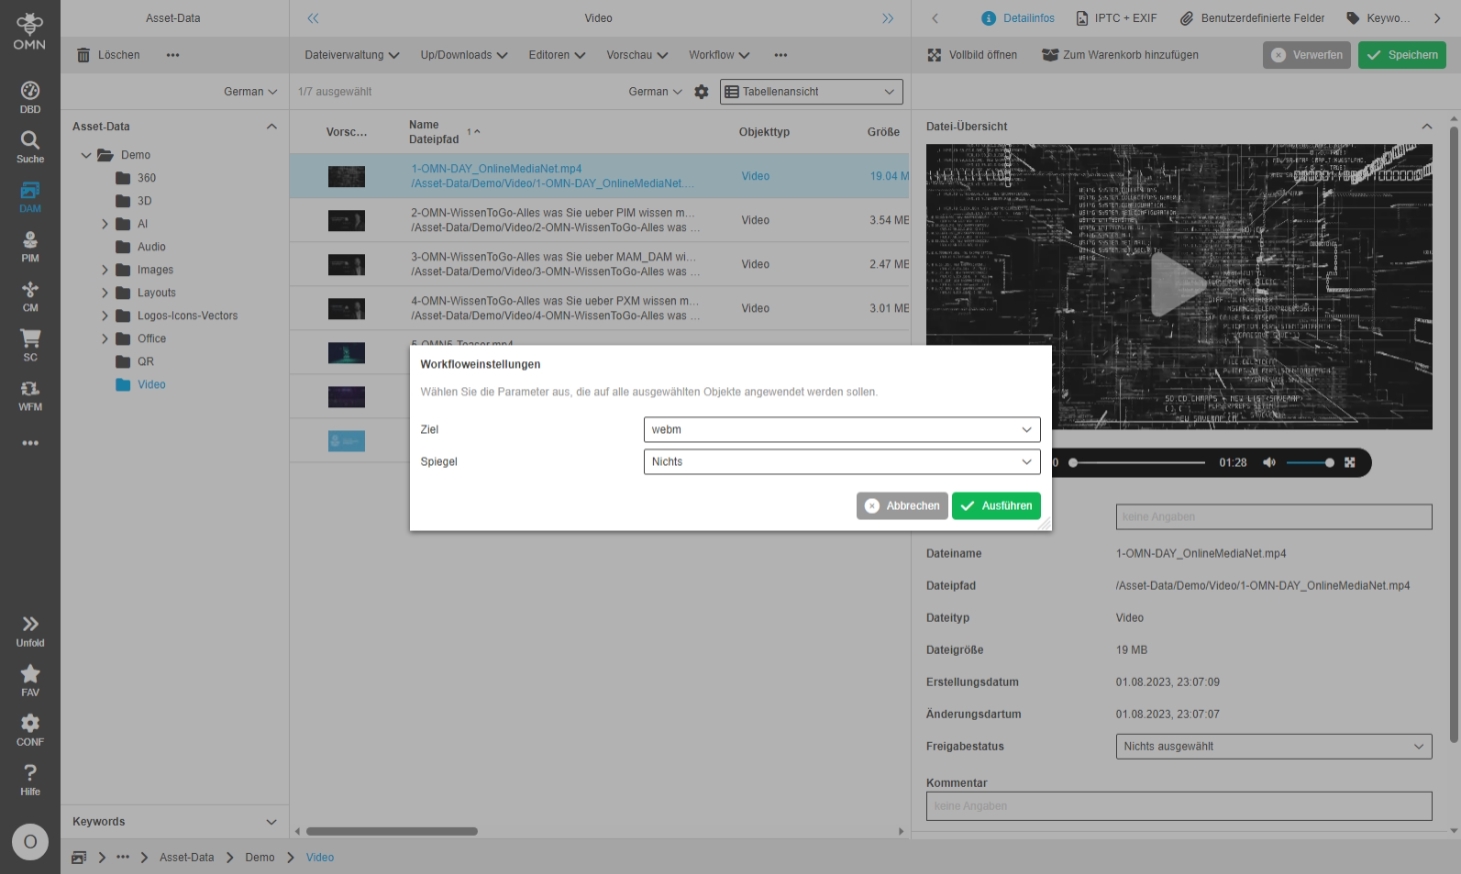
Task: Open the Dateiverwaltung menu
Action: pos(351,55)
